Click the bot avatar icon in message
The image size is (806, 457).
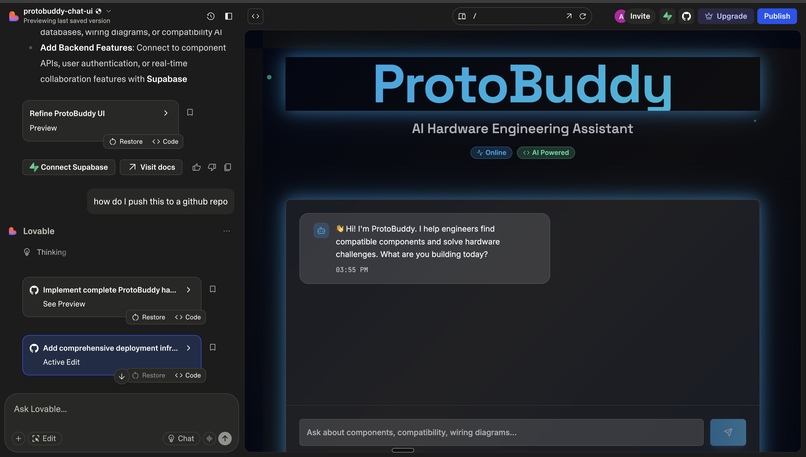pyautogui.click(x=321, y=231)
